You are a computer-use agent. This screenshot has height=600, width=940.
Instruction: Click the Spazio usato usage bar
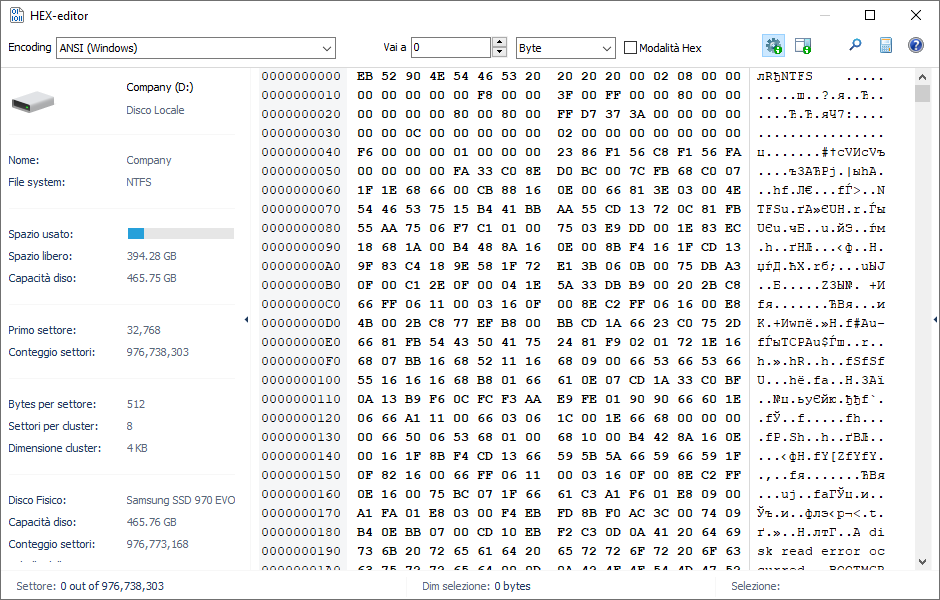(x=180, y=234)
